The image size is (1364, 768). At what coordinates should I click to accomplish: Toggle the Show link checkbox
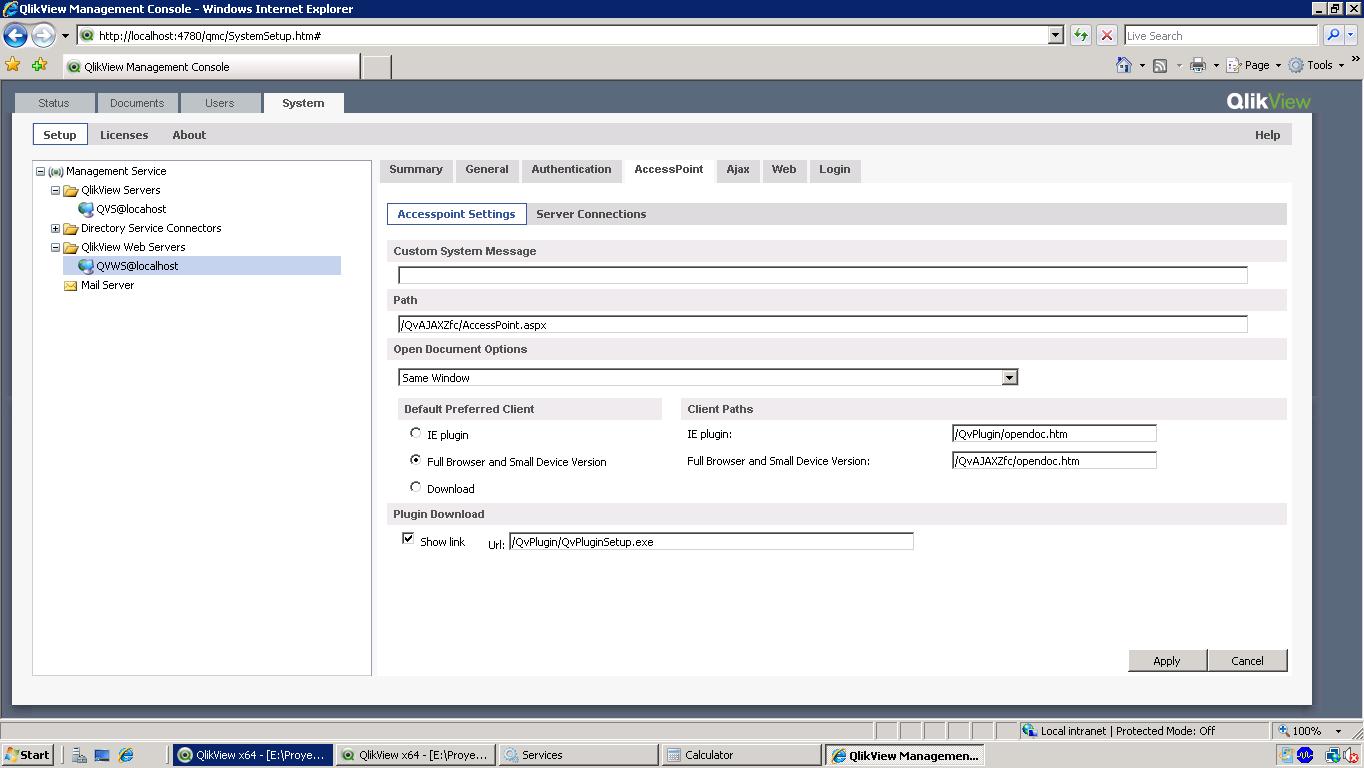point(408,538)
